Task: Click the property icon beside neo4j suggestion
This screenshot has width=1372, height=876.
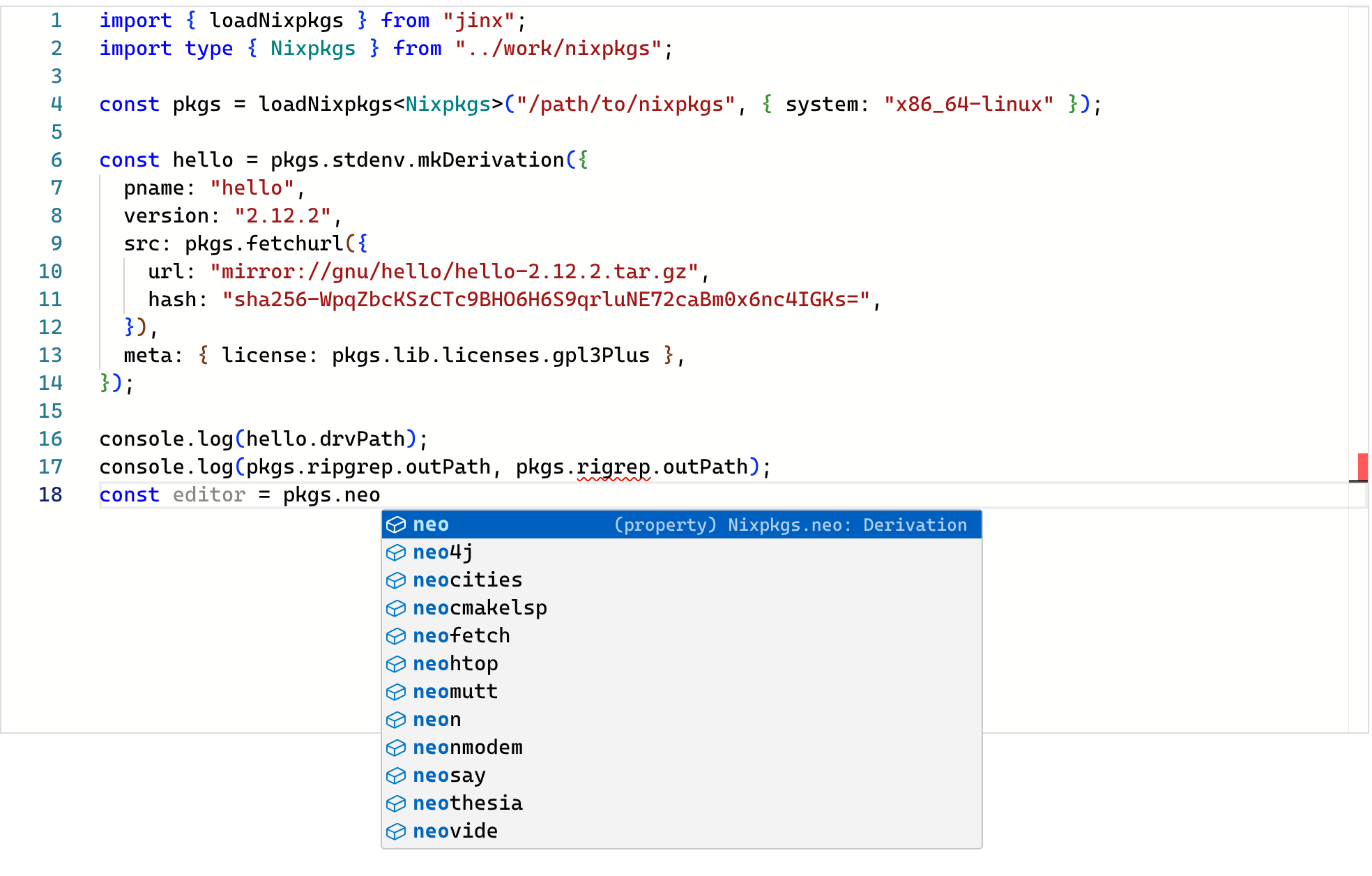Action: coord(396,553)
